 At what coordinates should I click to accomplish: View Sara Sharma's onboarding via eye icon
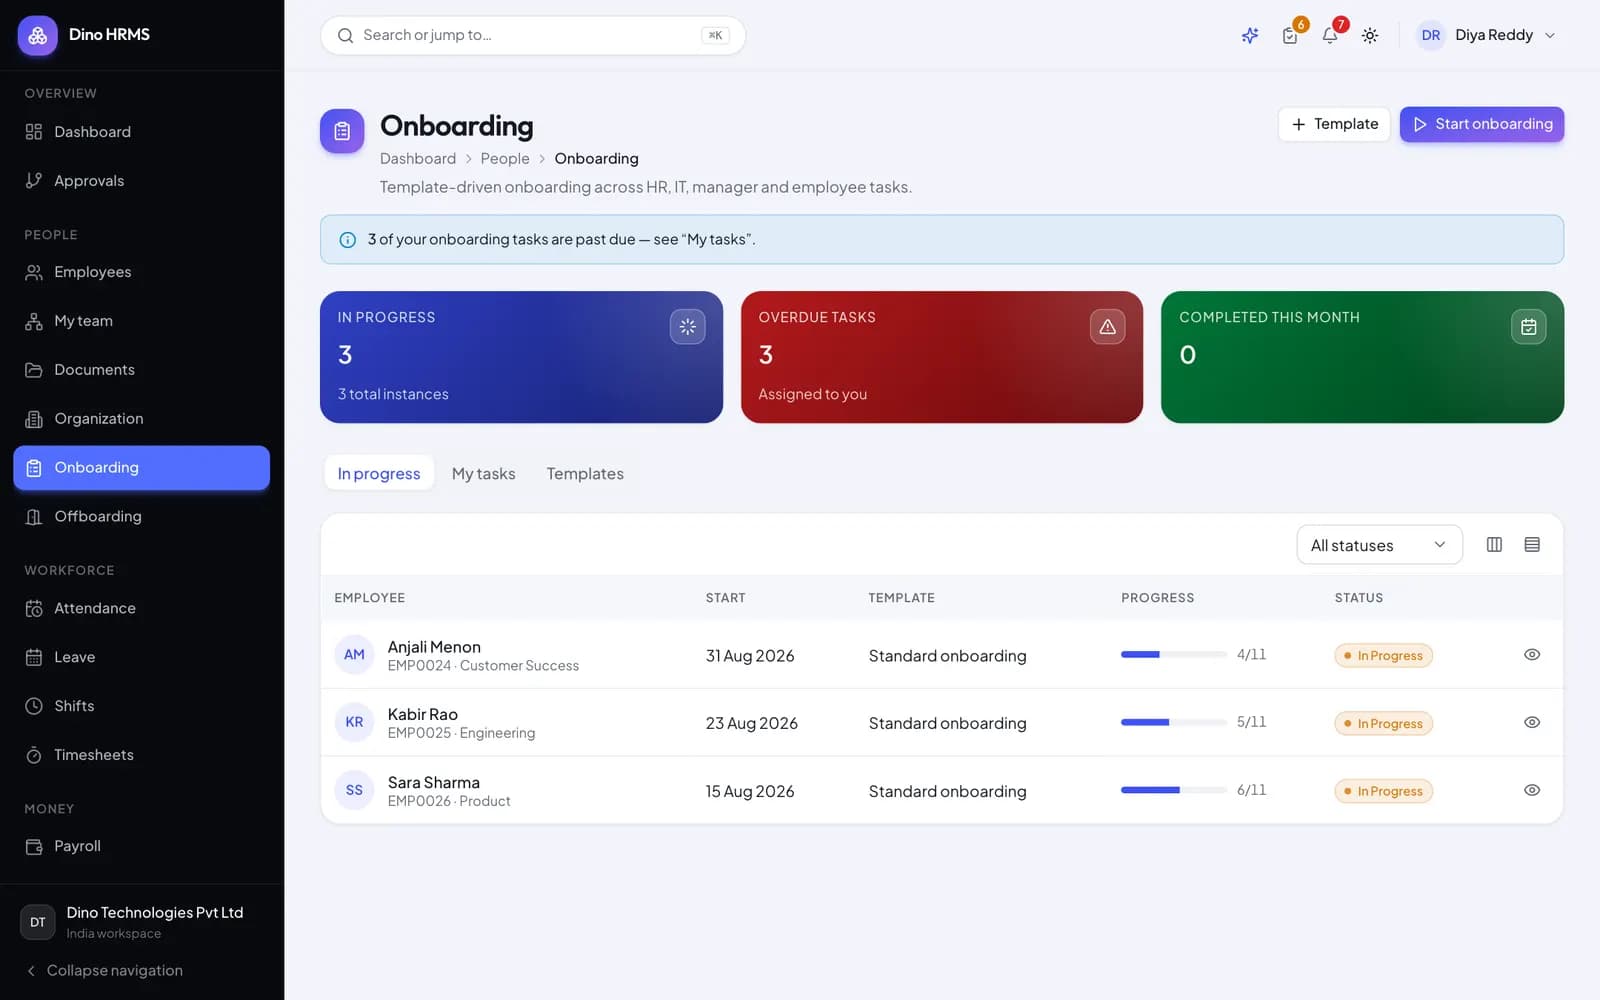[x=1532, y=790]
